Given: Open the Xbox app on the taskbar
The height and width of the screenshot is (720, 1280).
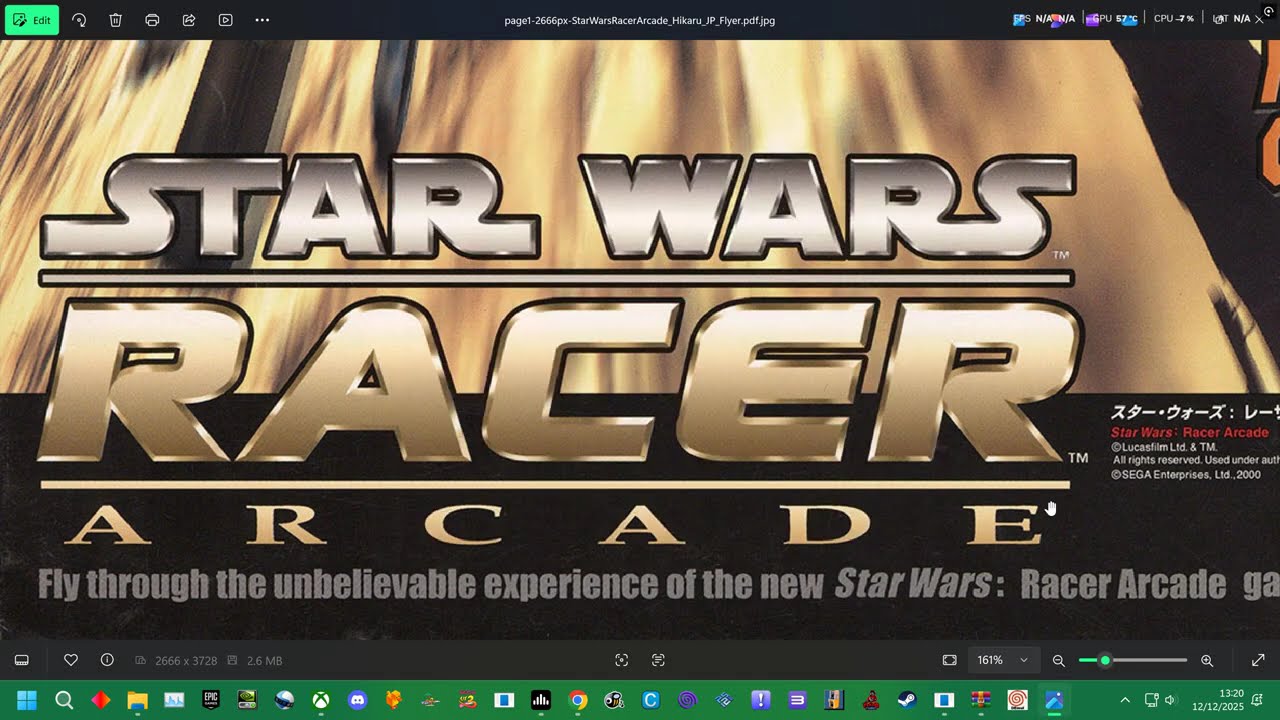Looking at the screenshot, I should (321, 700).
